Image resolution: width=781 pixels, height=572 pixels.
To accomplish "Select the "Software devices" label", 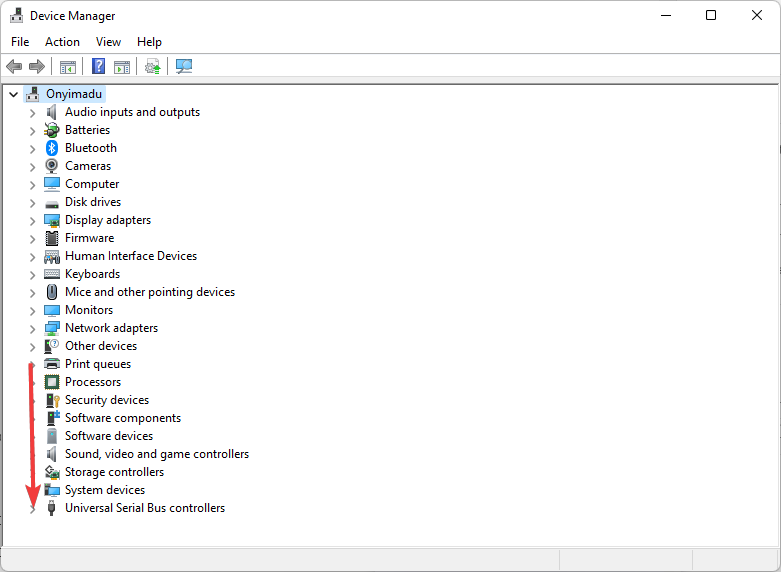I will (x=109, y=436).
